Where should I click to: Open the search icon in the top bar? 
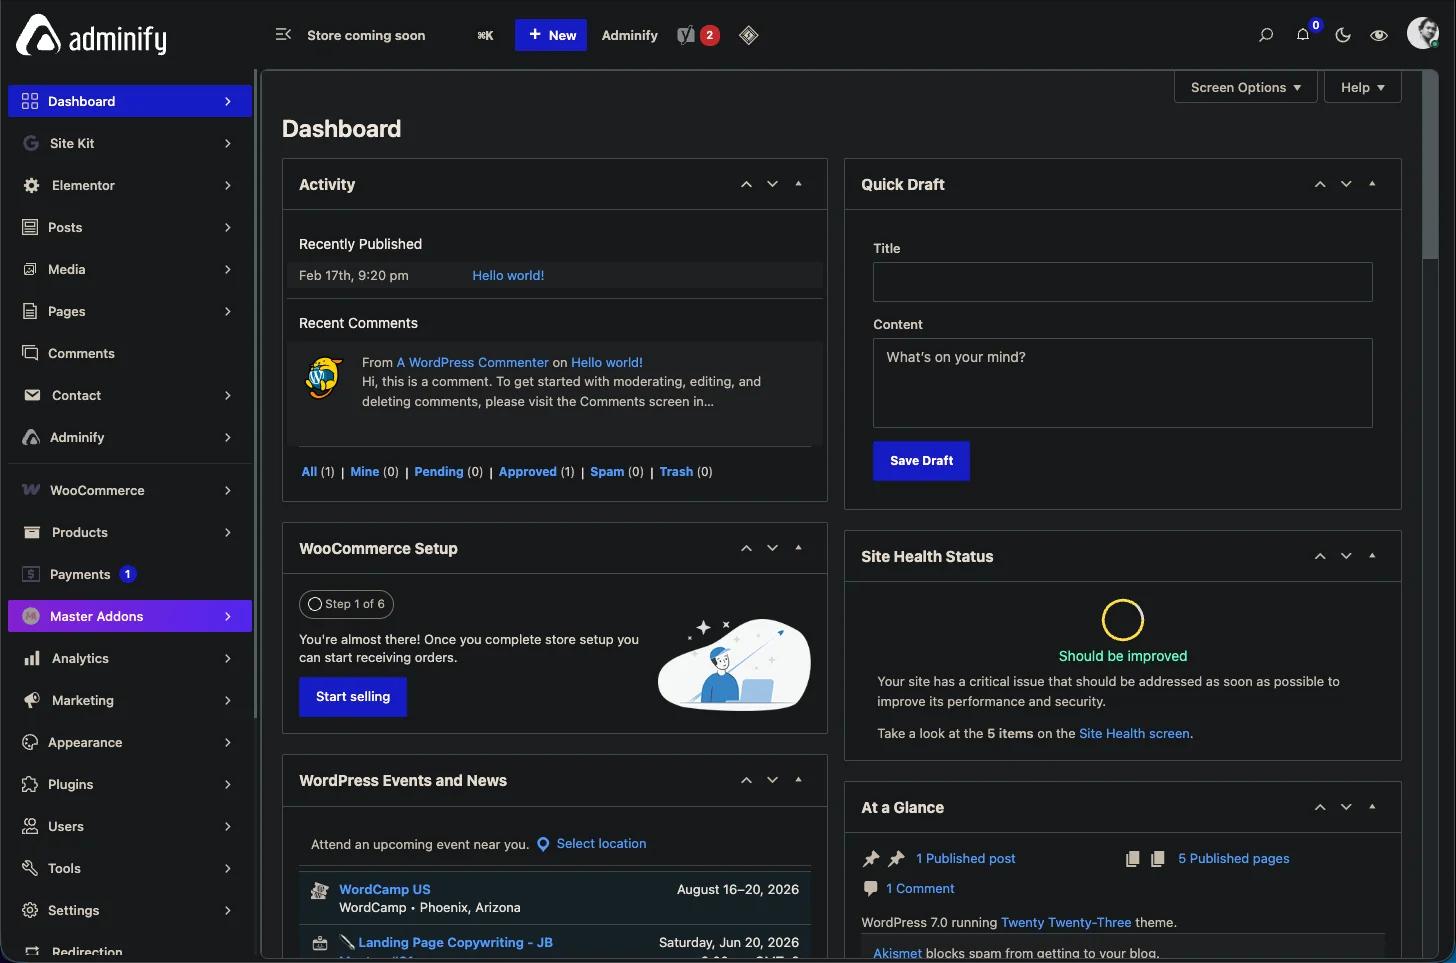coord(1266,35)
